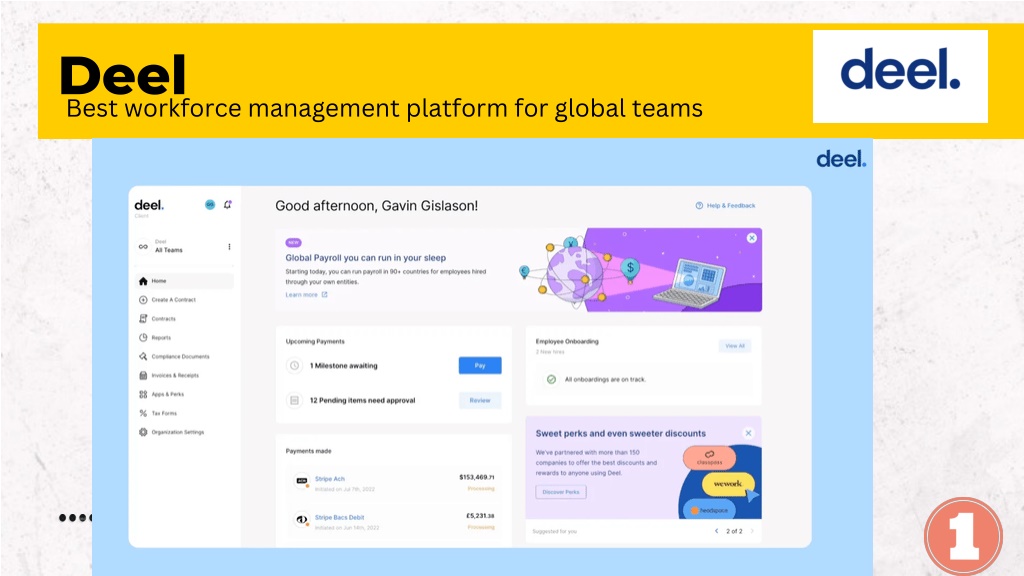The width and height of the screenshot is (1024, 576).
Task: Click the Invoices & Receipts icon
Action: pos(143,376)
